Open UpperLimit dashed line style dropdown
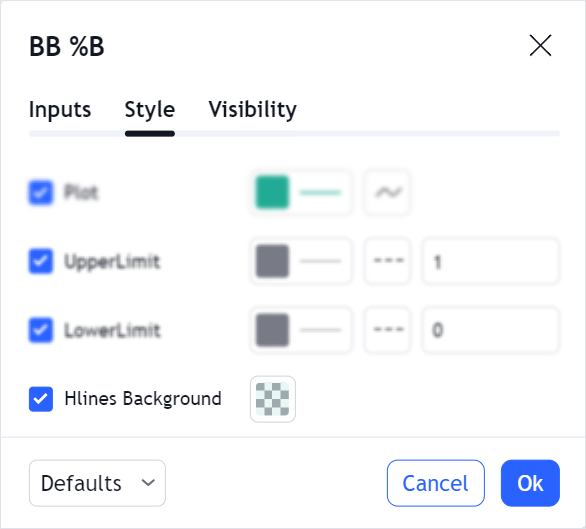The width and height of the screenshot is (586, 529). [388, 261]
